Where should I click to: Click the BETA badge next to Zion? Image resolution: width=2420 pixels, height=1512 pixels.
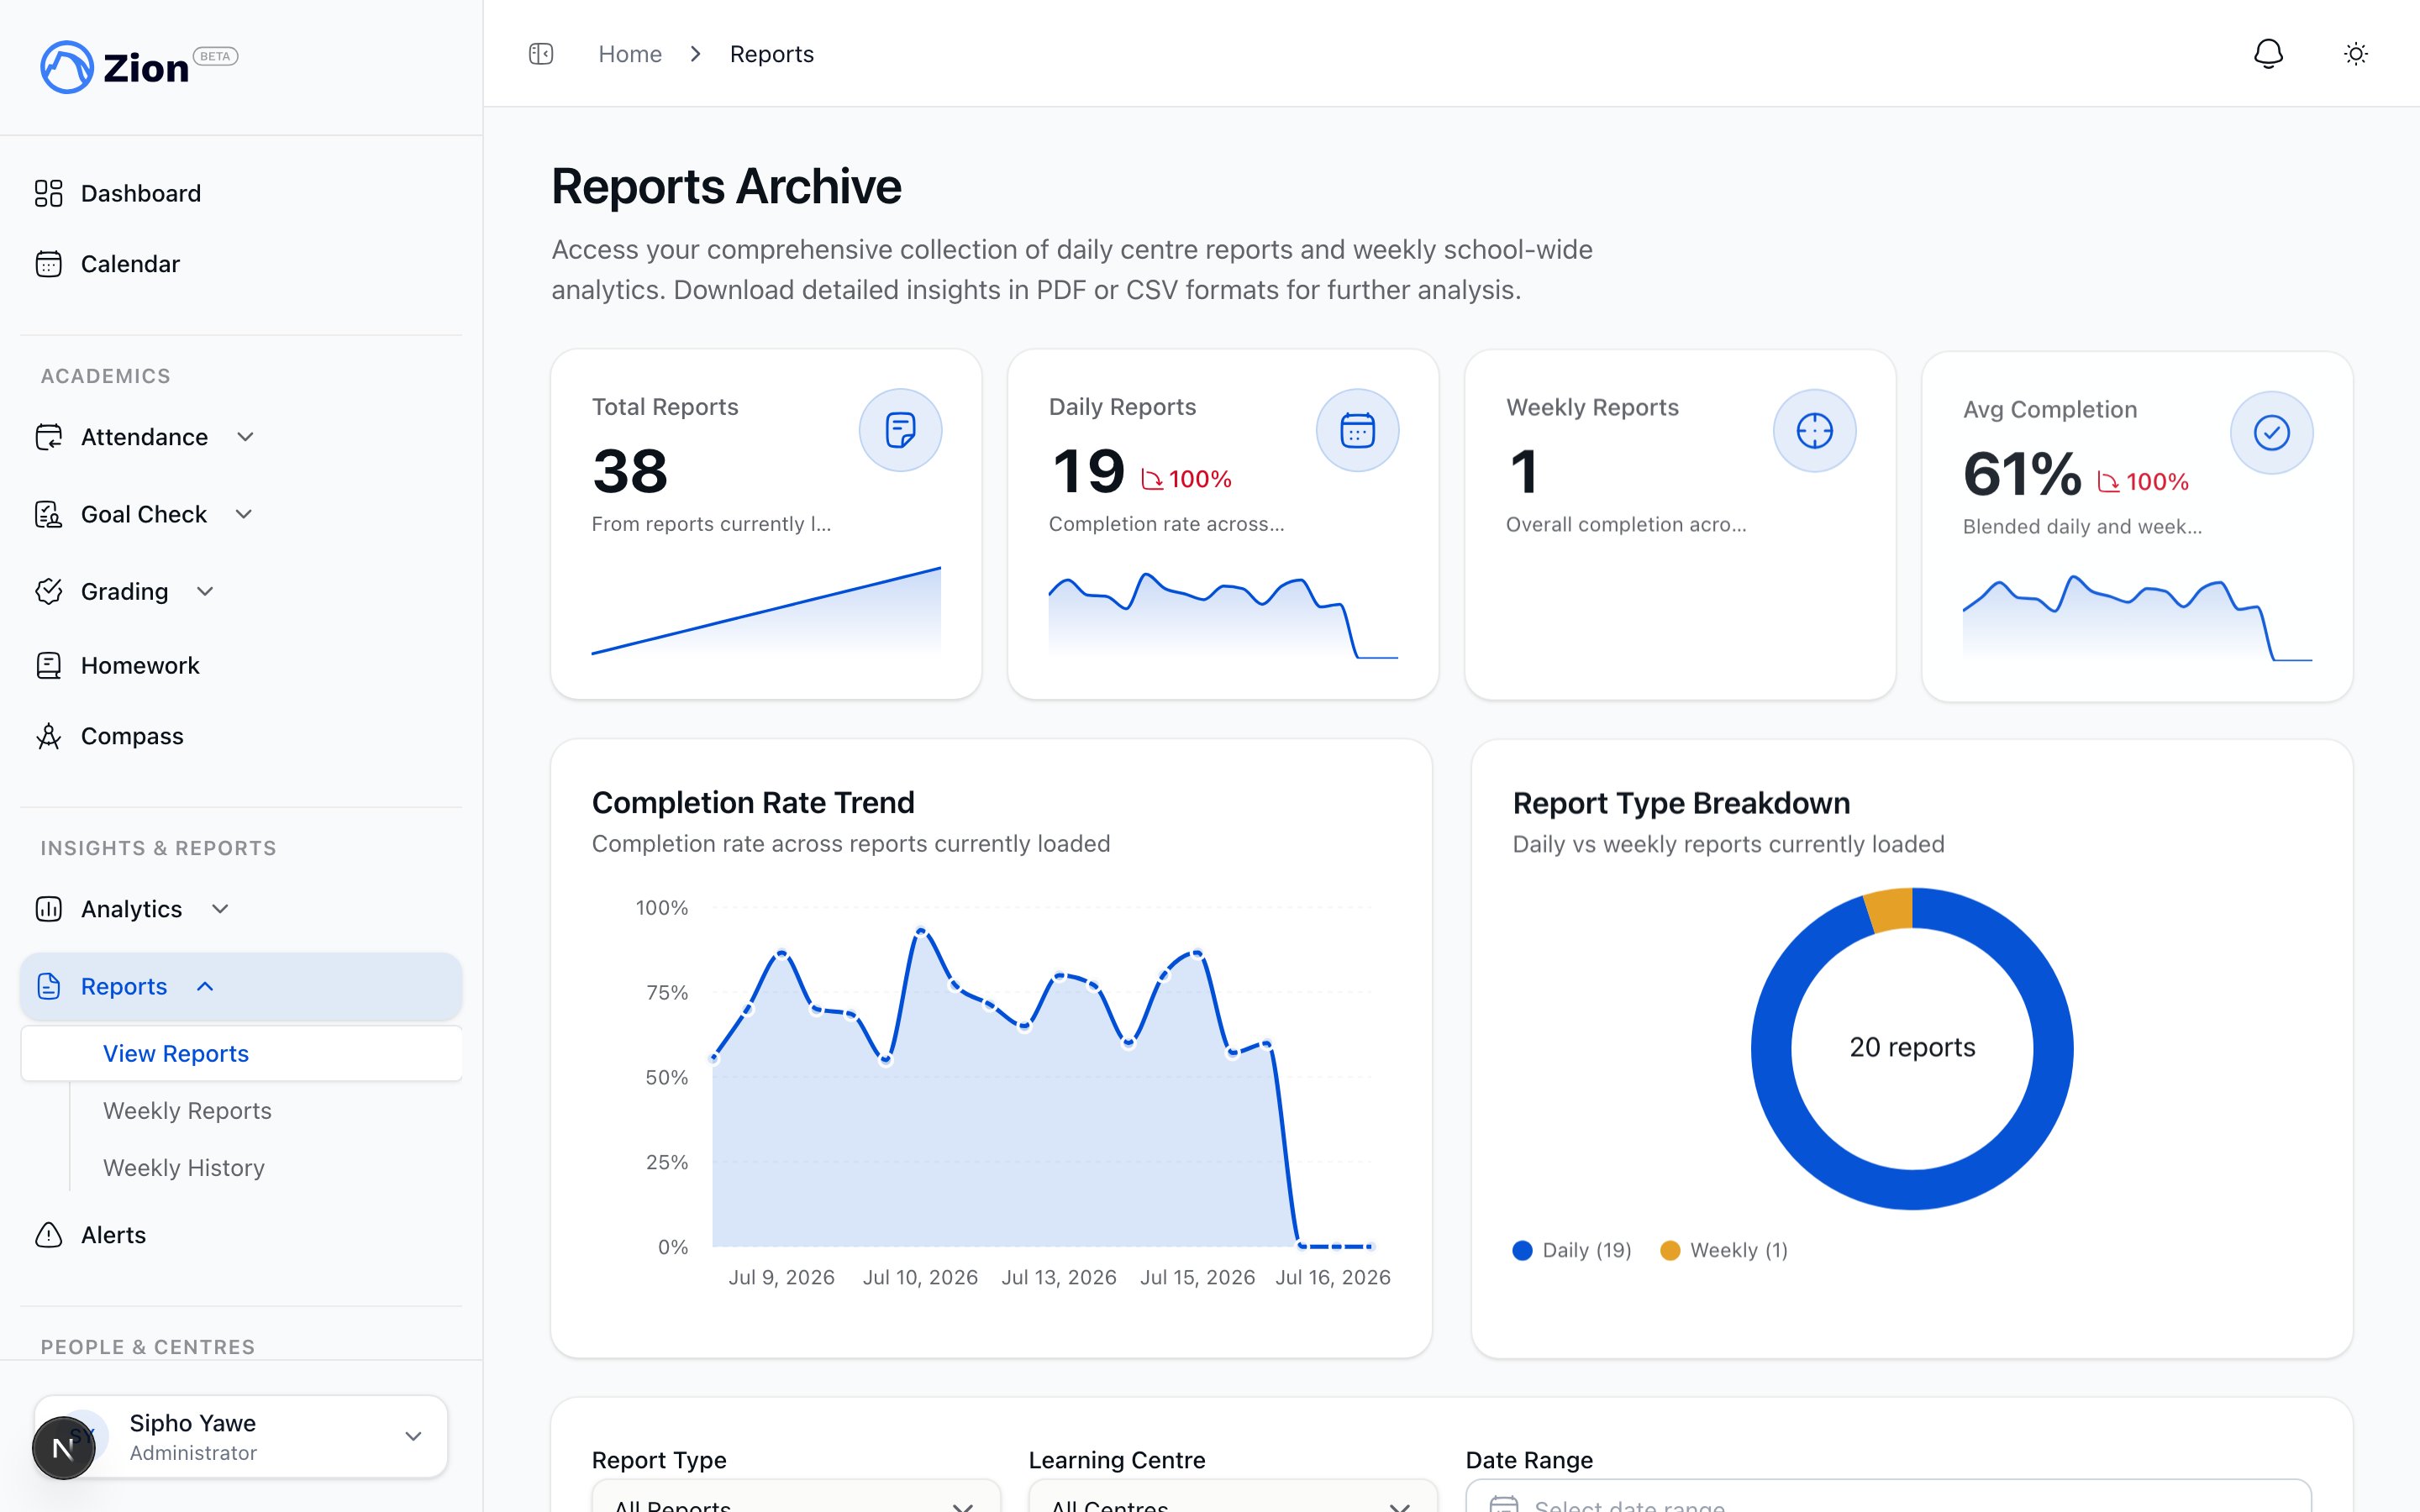click(x=215, y=56)
